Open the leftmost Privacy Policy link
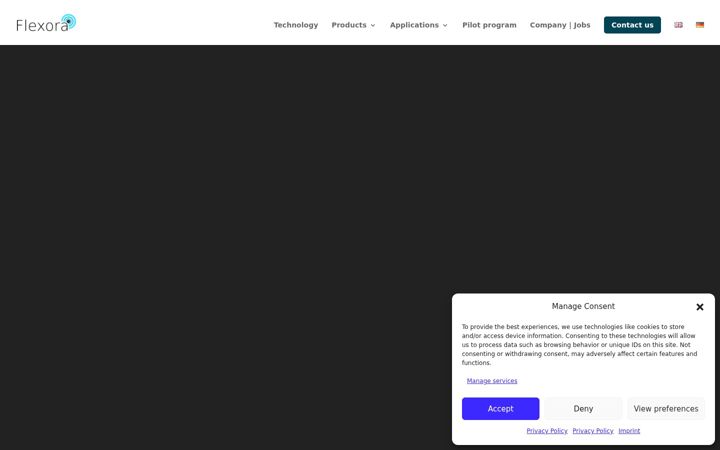The image size is (720, 450). 547,431
